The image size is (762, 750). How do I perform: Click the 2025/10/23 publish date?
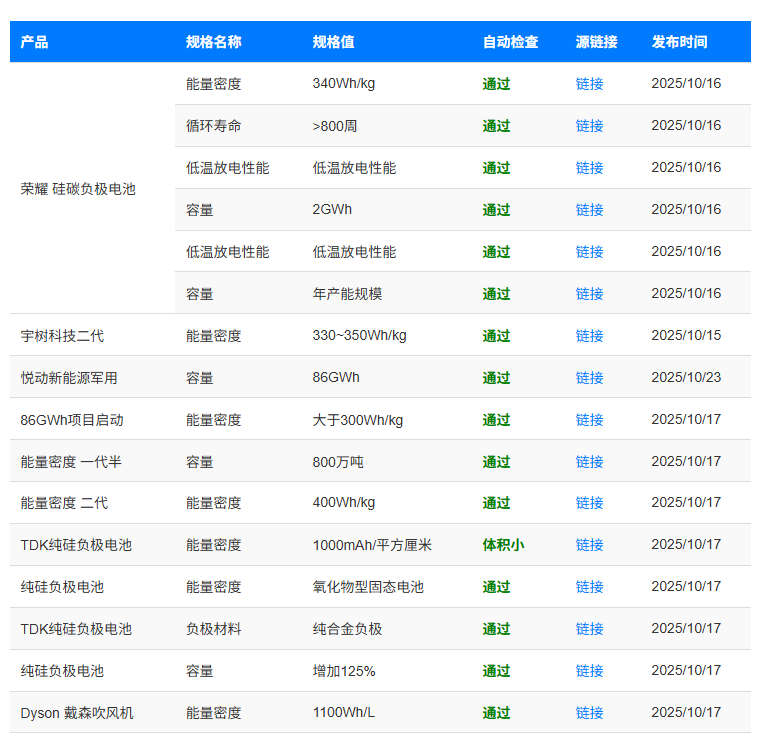point(685,378)
